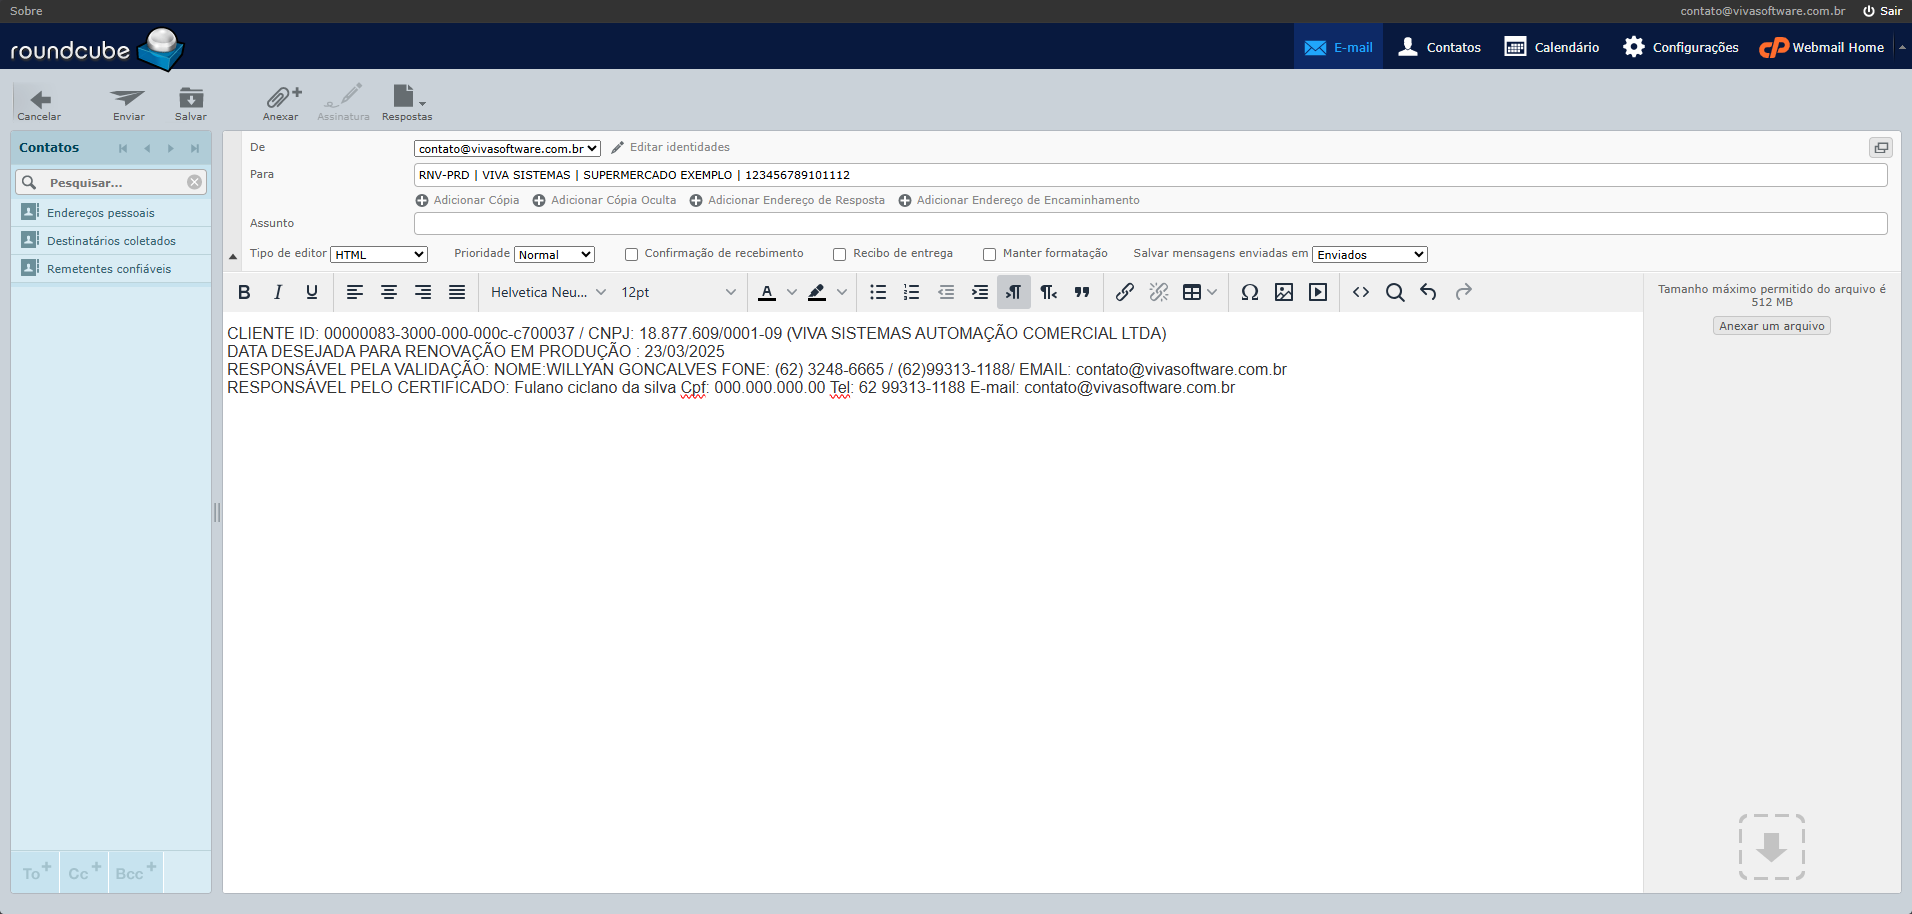Screen dimensions: 1912x914
Task: Open Calendário from the top menu
Action: click(1552, 47)
